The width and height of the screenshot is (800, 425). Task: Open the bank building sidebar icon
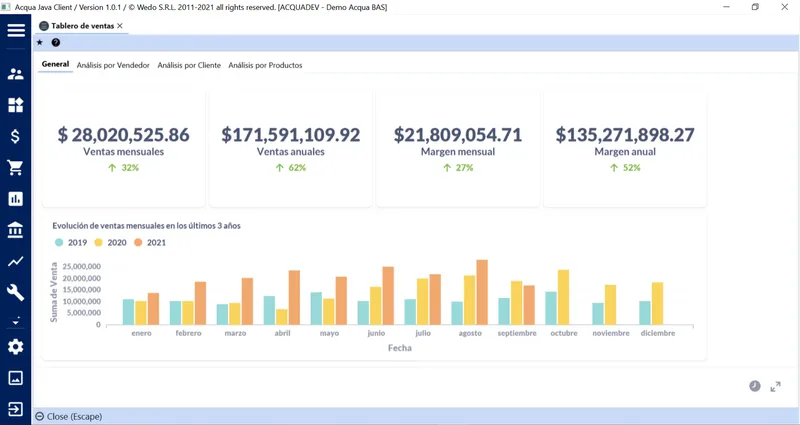(16, 230)
